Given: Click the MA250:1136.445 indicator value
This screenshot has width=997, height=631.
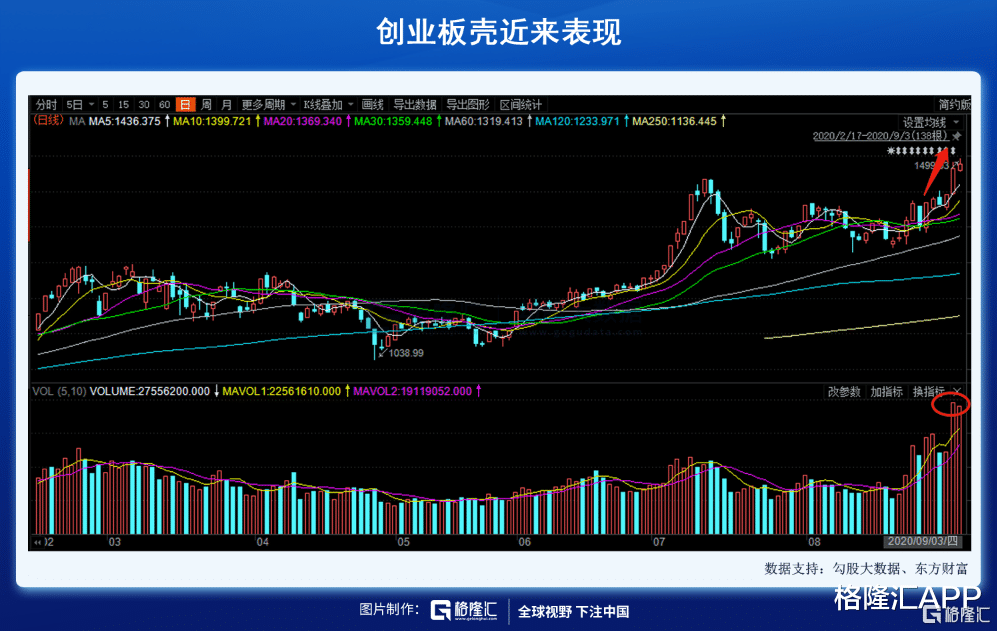Looking at the screenshot, I should 674,121.
